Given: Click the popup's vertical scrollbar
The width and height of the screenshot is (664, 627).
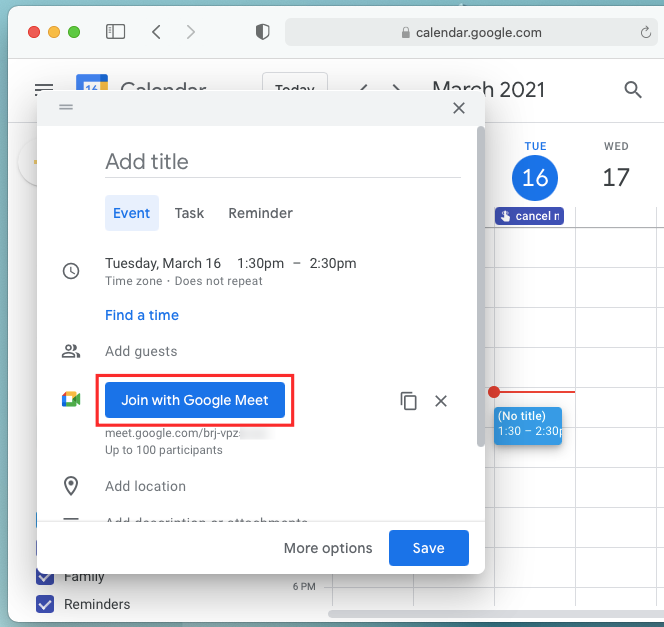Looking at the screenshot, I should coord(480,286).
